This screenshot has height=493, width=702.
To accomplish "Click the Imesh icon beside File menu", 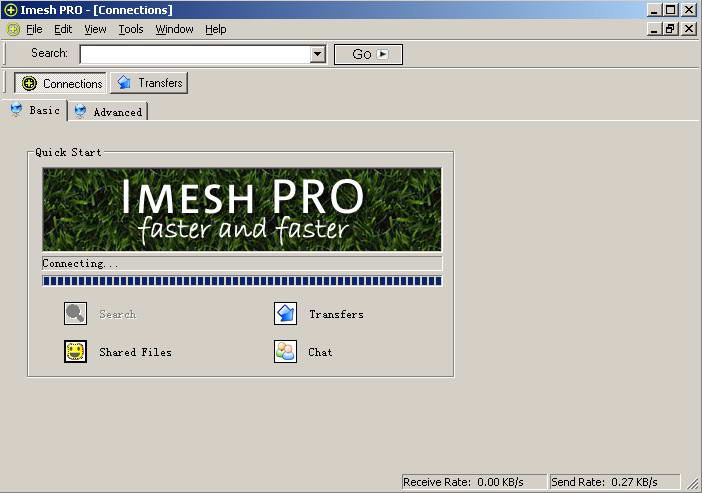I will pos(13,30).
